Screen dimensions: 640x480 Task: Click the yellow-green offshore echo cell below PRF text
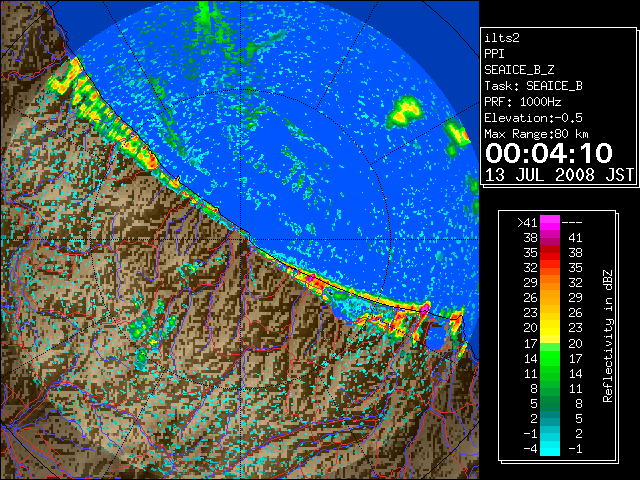(x=404, y=112)
